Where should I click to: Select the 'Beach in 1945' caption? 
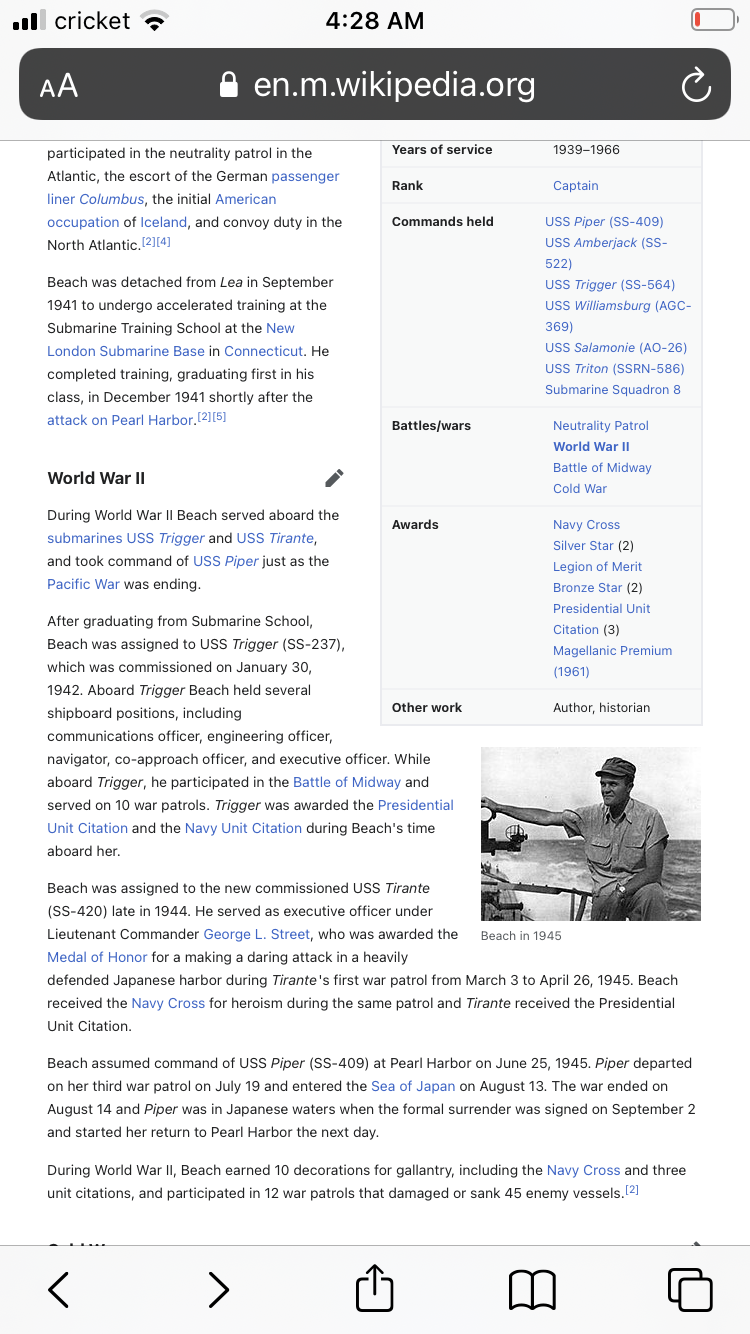pos(521,936)
